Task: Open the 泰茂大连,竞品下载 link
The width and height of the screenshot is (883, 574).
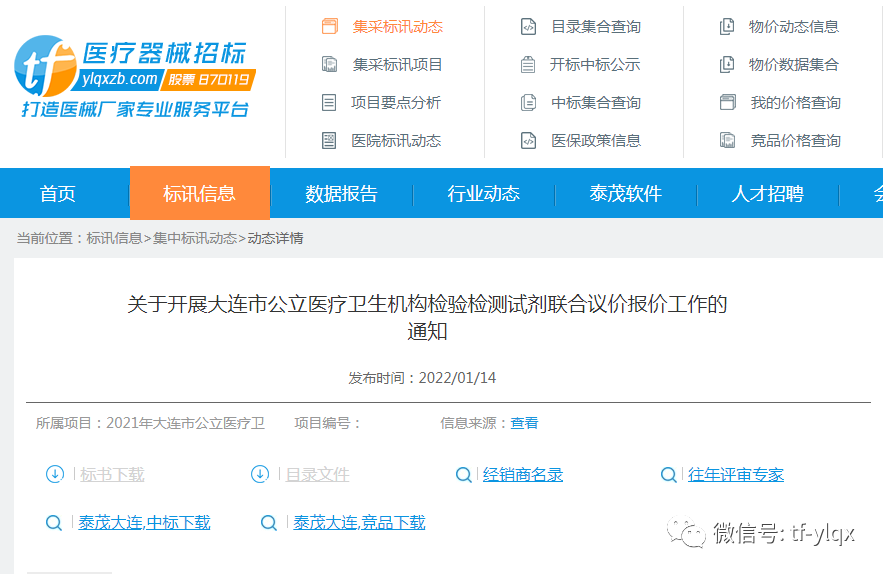Action: point(359,522)
